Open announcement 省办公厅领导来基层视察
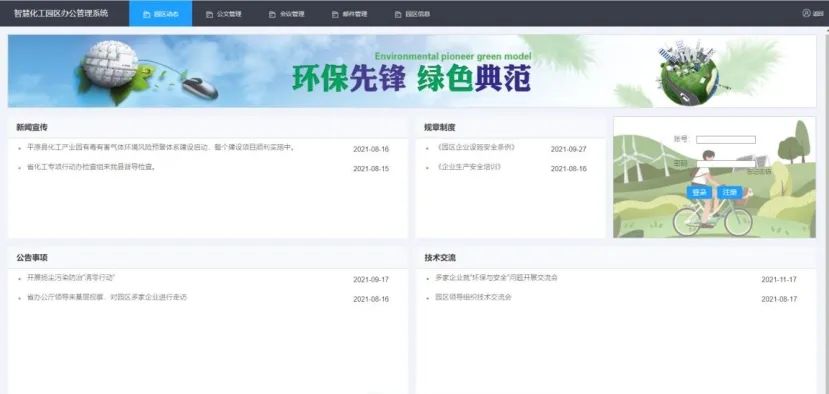829x394 pixels. (107, 297)
